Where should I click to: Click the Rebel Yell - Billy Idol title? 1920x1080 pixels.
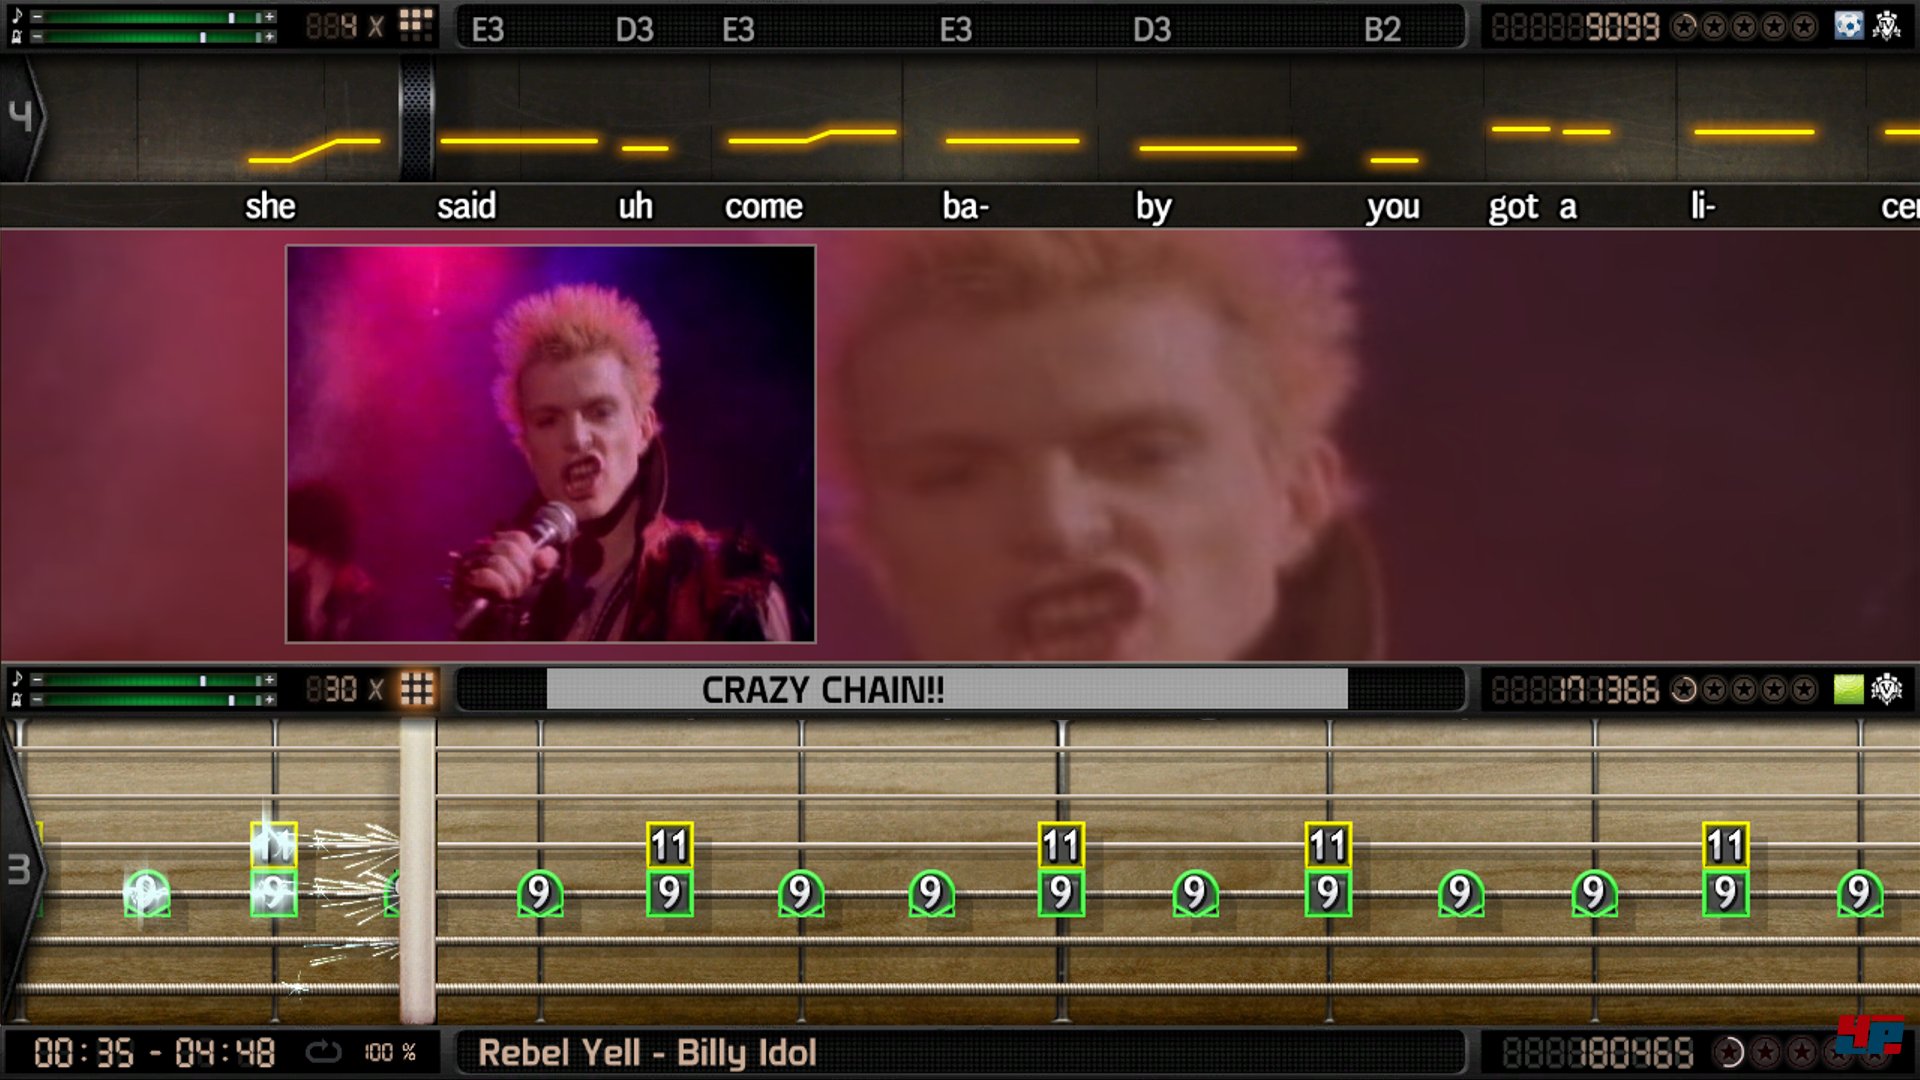[647, 1053]
